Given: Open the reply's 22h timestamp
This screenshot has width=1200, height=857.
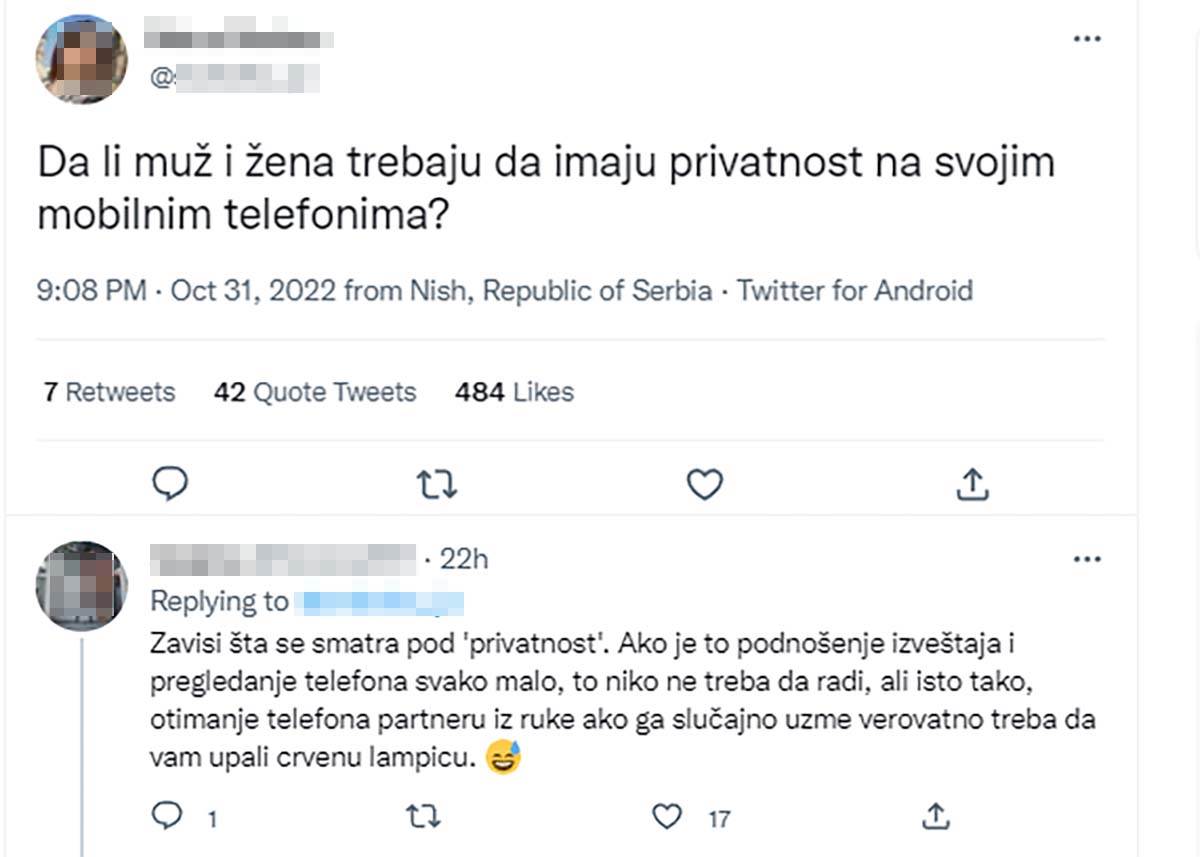Looking at the screenshot, I should [x=464, y=559].
